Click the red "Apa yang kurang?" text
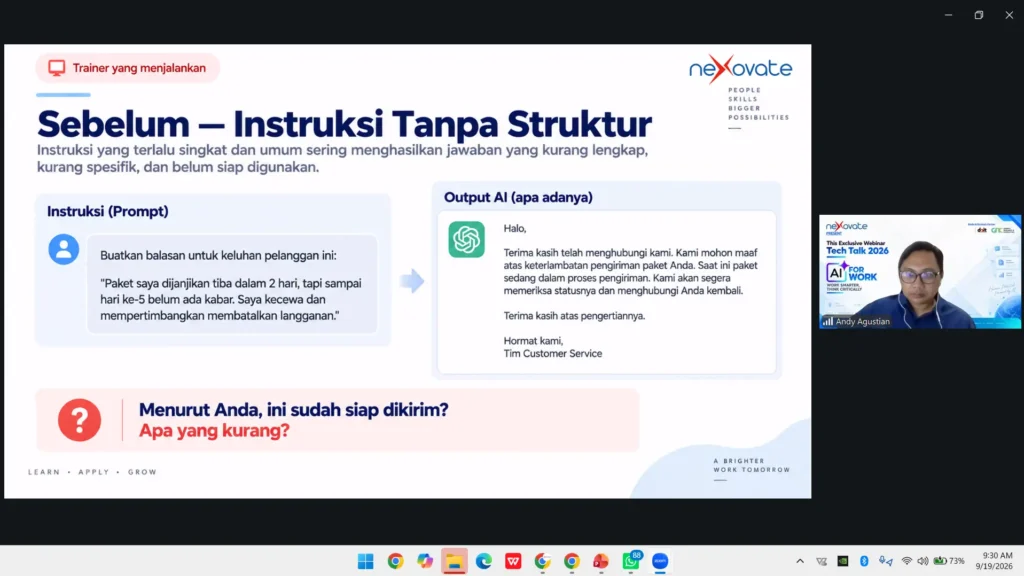 [x=214, y=430]
